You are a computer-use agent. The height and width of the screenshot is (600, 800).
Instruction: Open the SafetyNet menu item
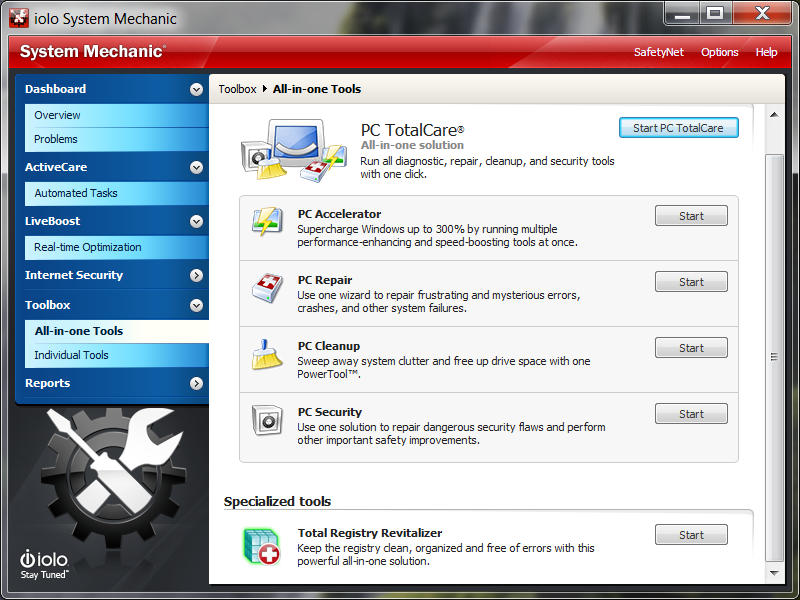click(658, 52)
